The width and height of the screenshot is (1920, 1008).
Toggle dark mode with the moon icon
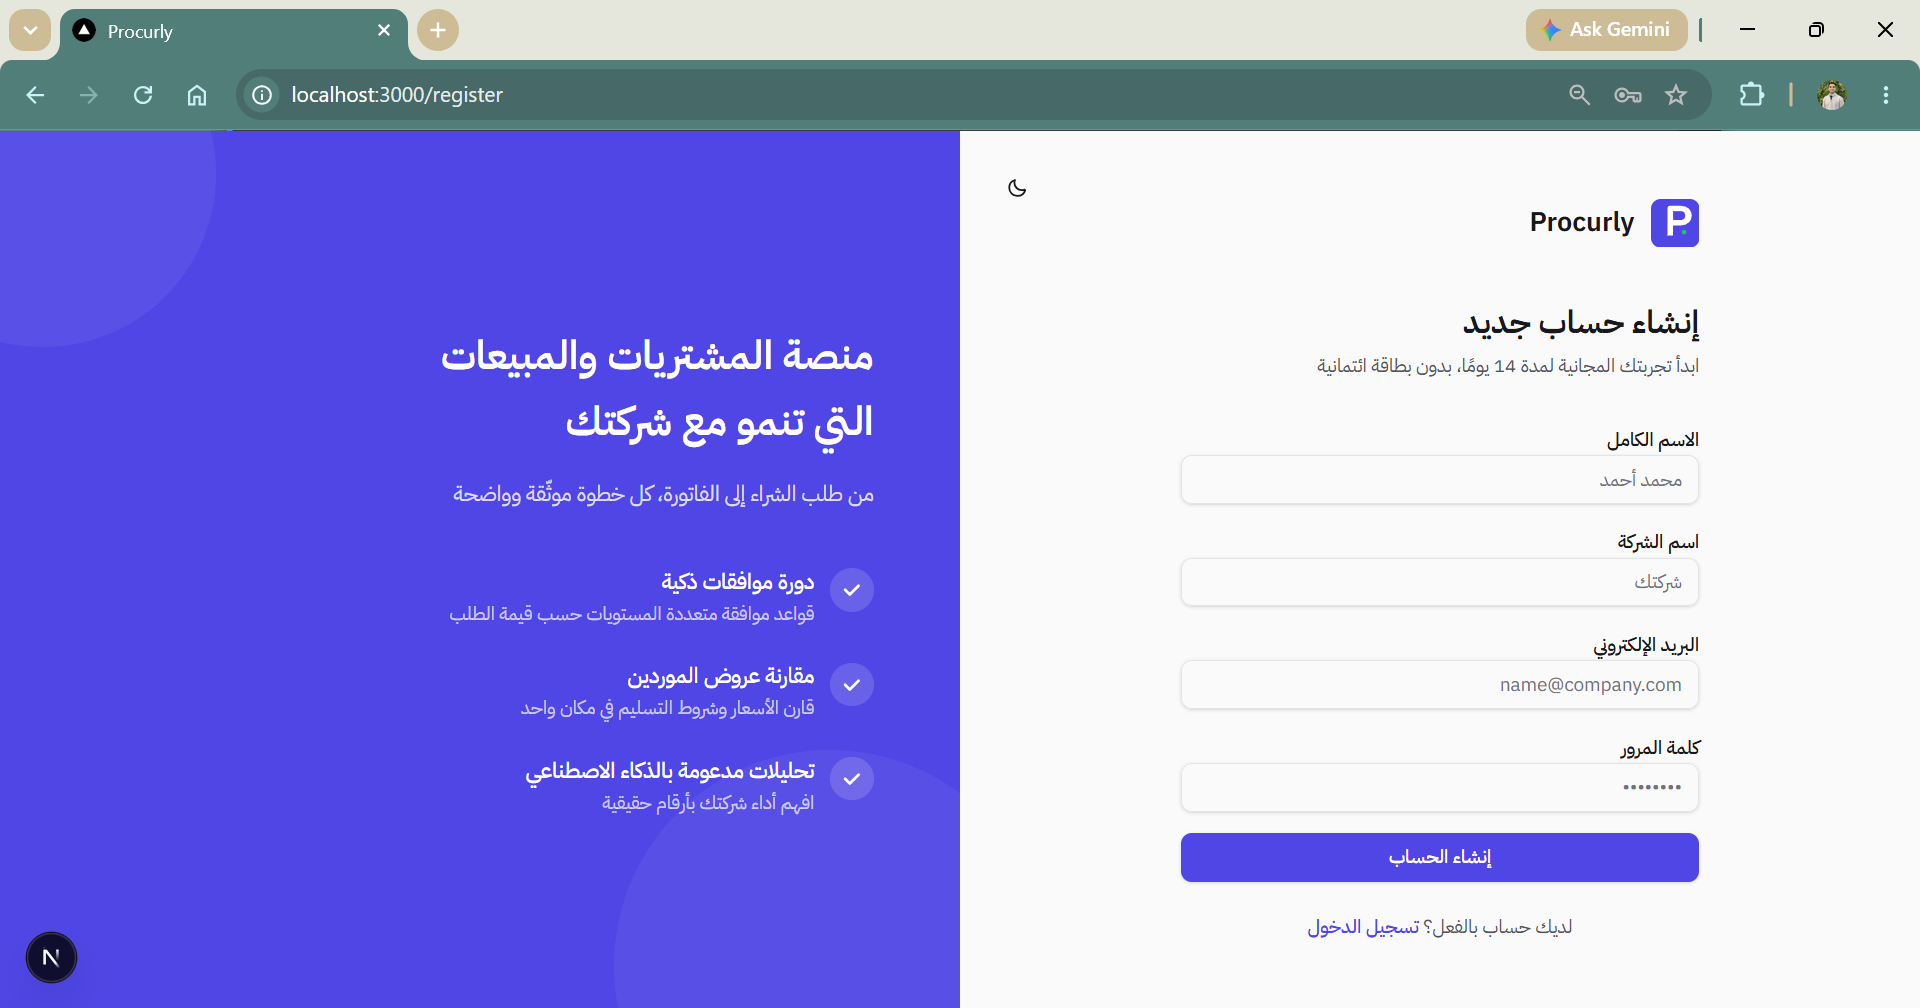click(x=1017, y=188)
